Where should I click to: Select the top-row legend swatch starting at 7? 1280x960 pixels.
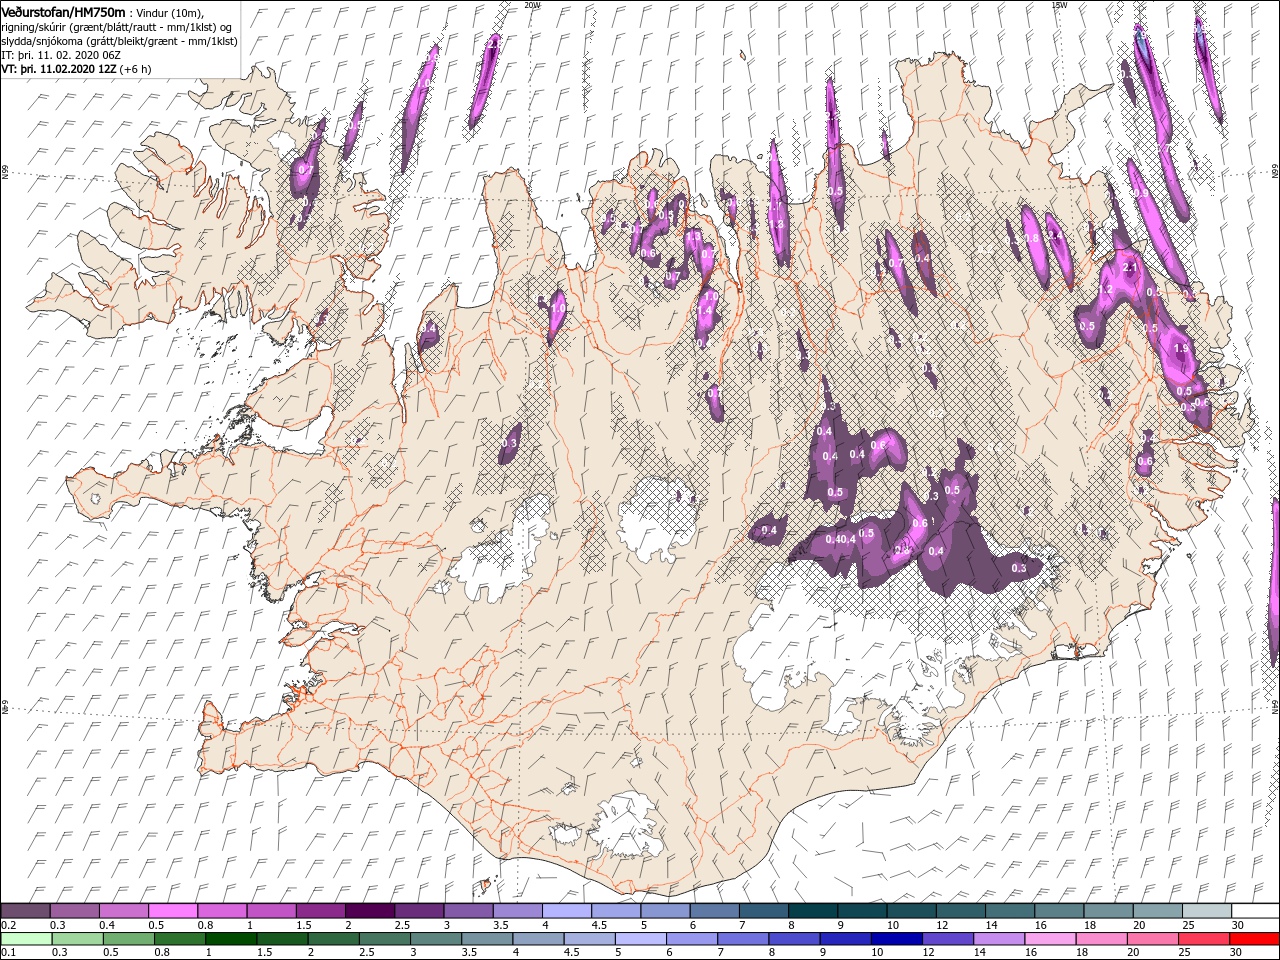(764, 911)
